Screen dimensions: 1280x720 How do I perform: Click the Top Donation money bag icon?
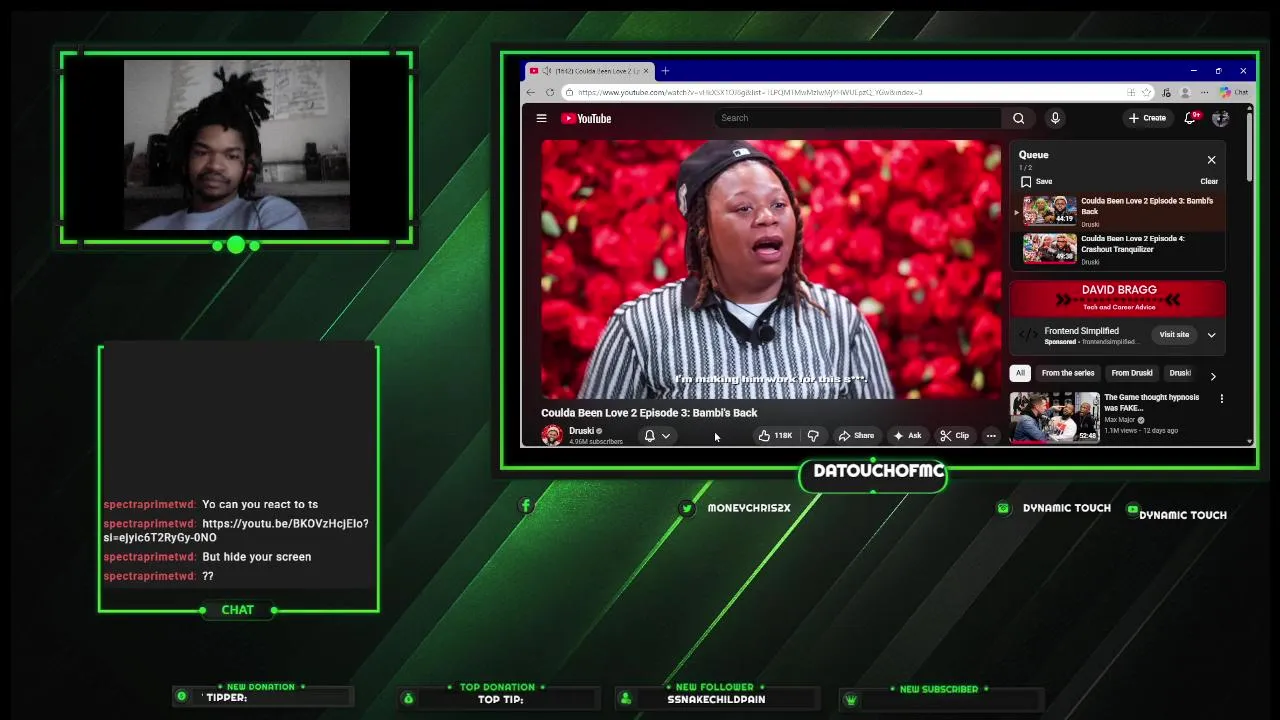(408, 698)
